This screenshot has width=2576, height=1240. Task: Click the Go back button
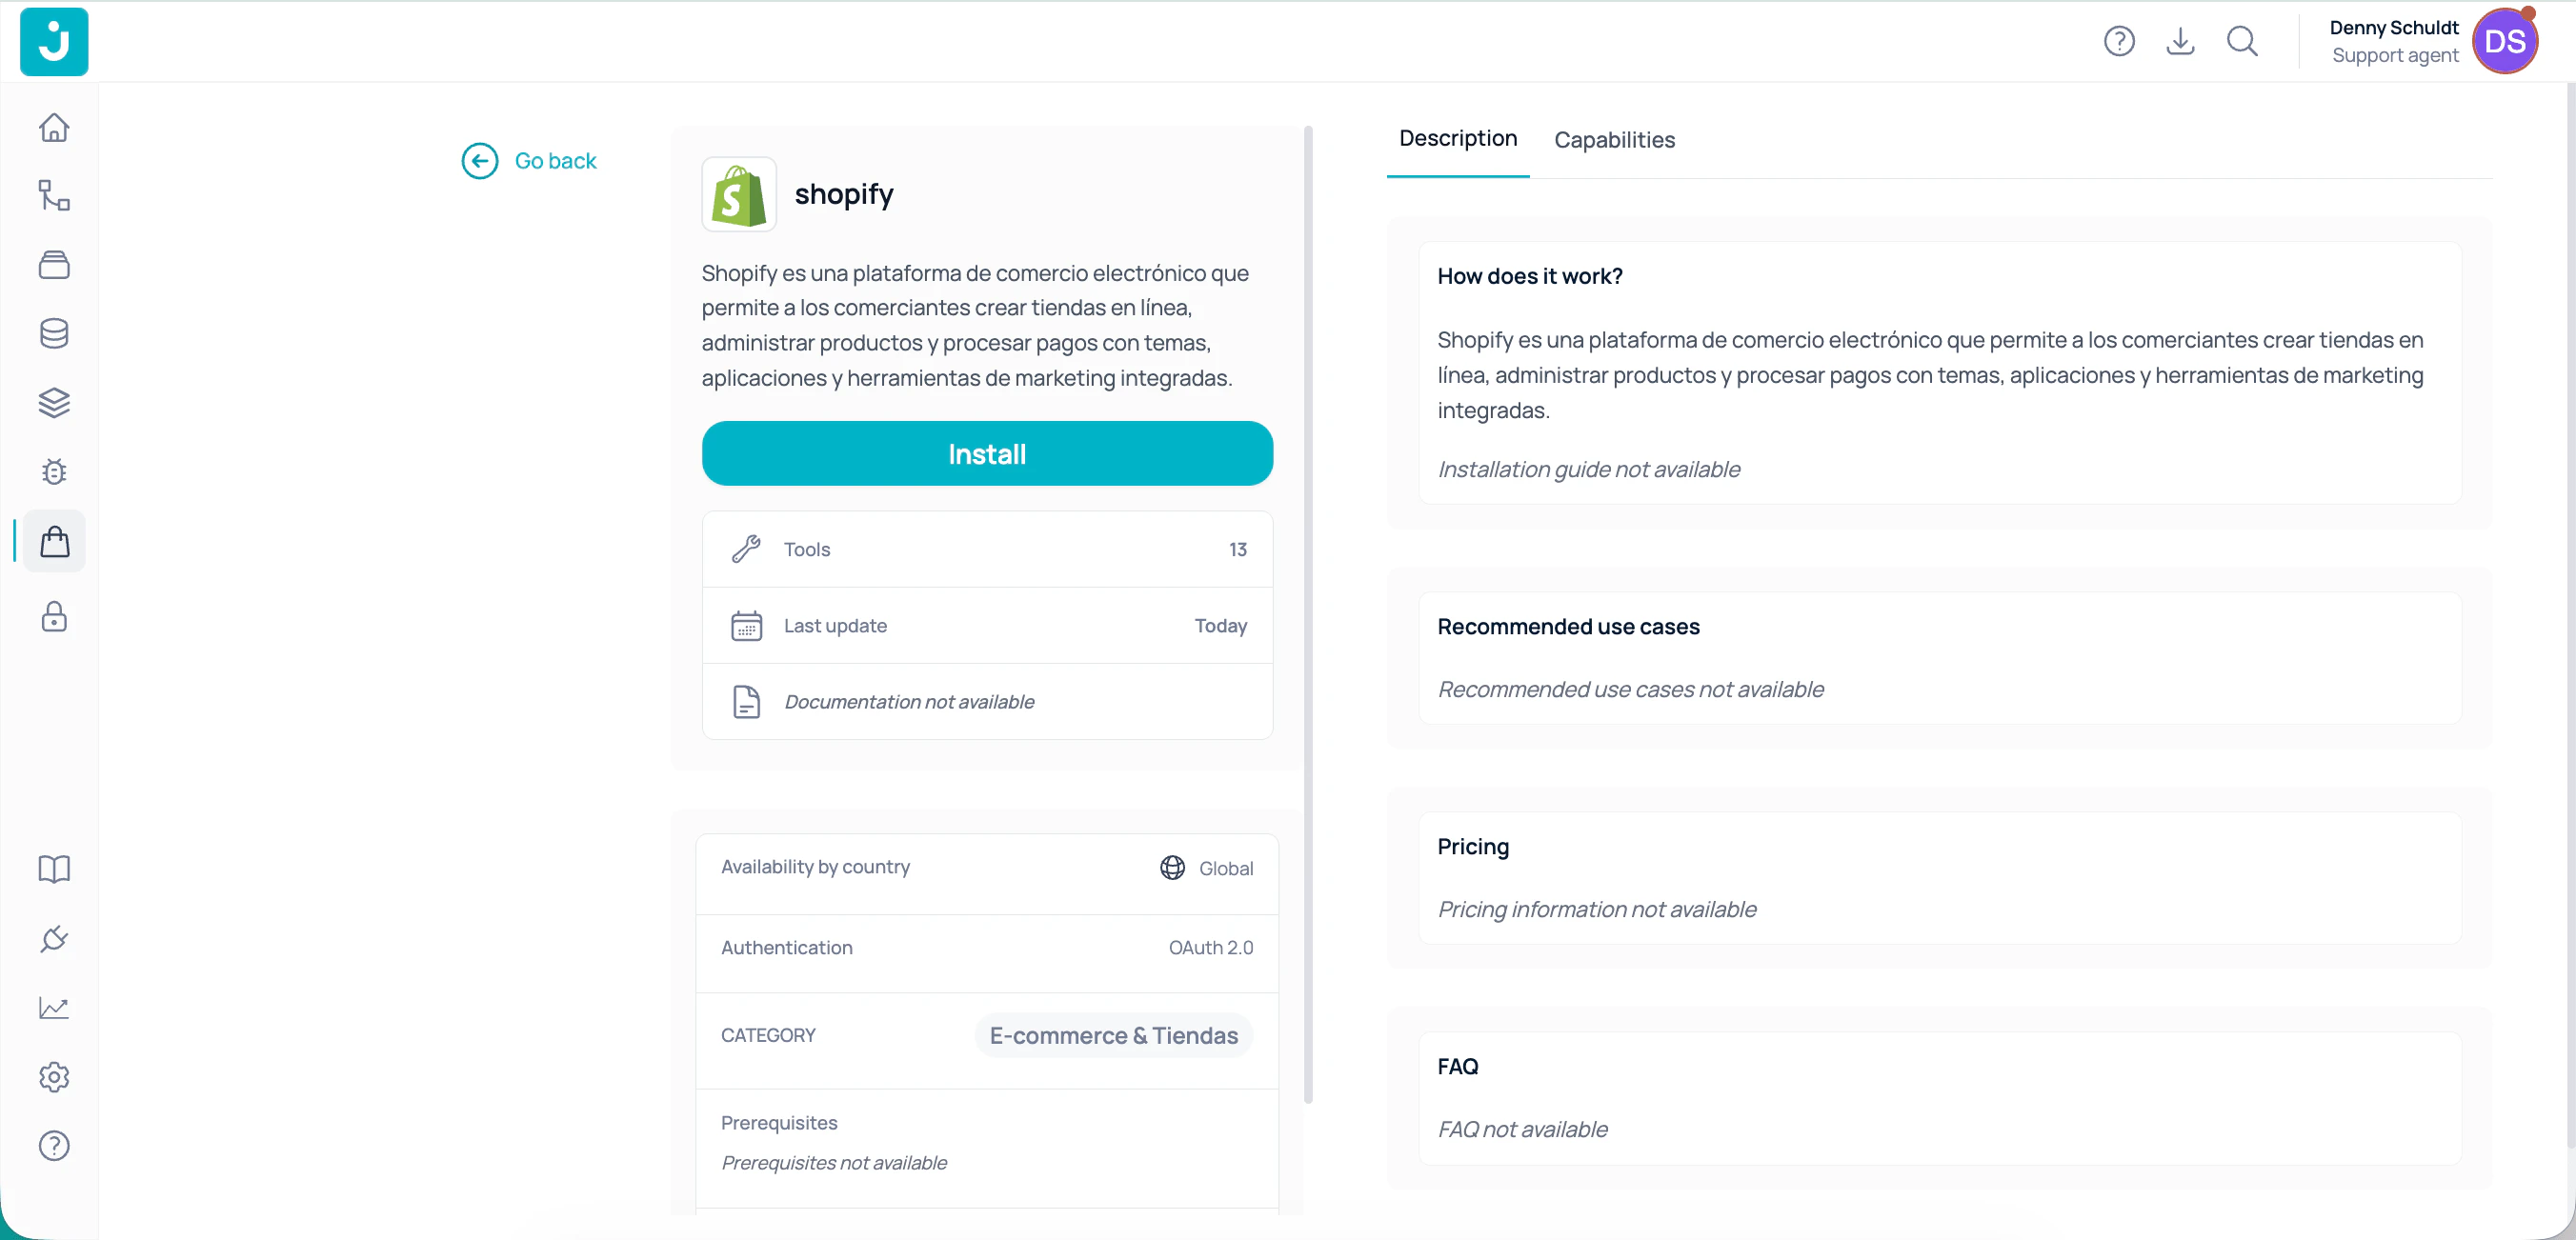click(x=530, y=160)
